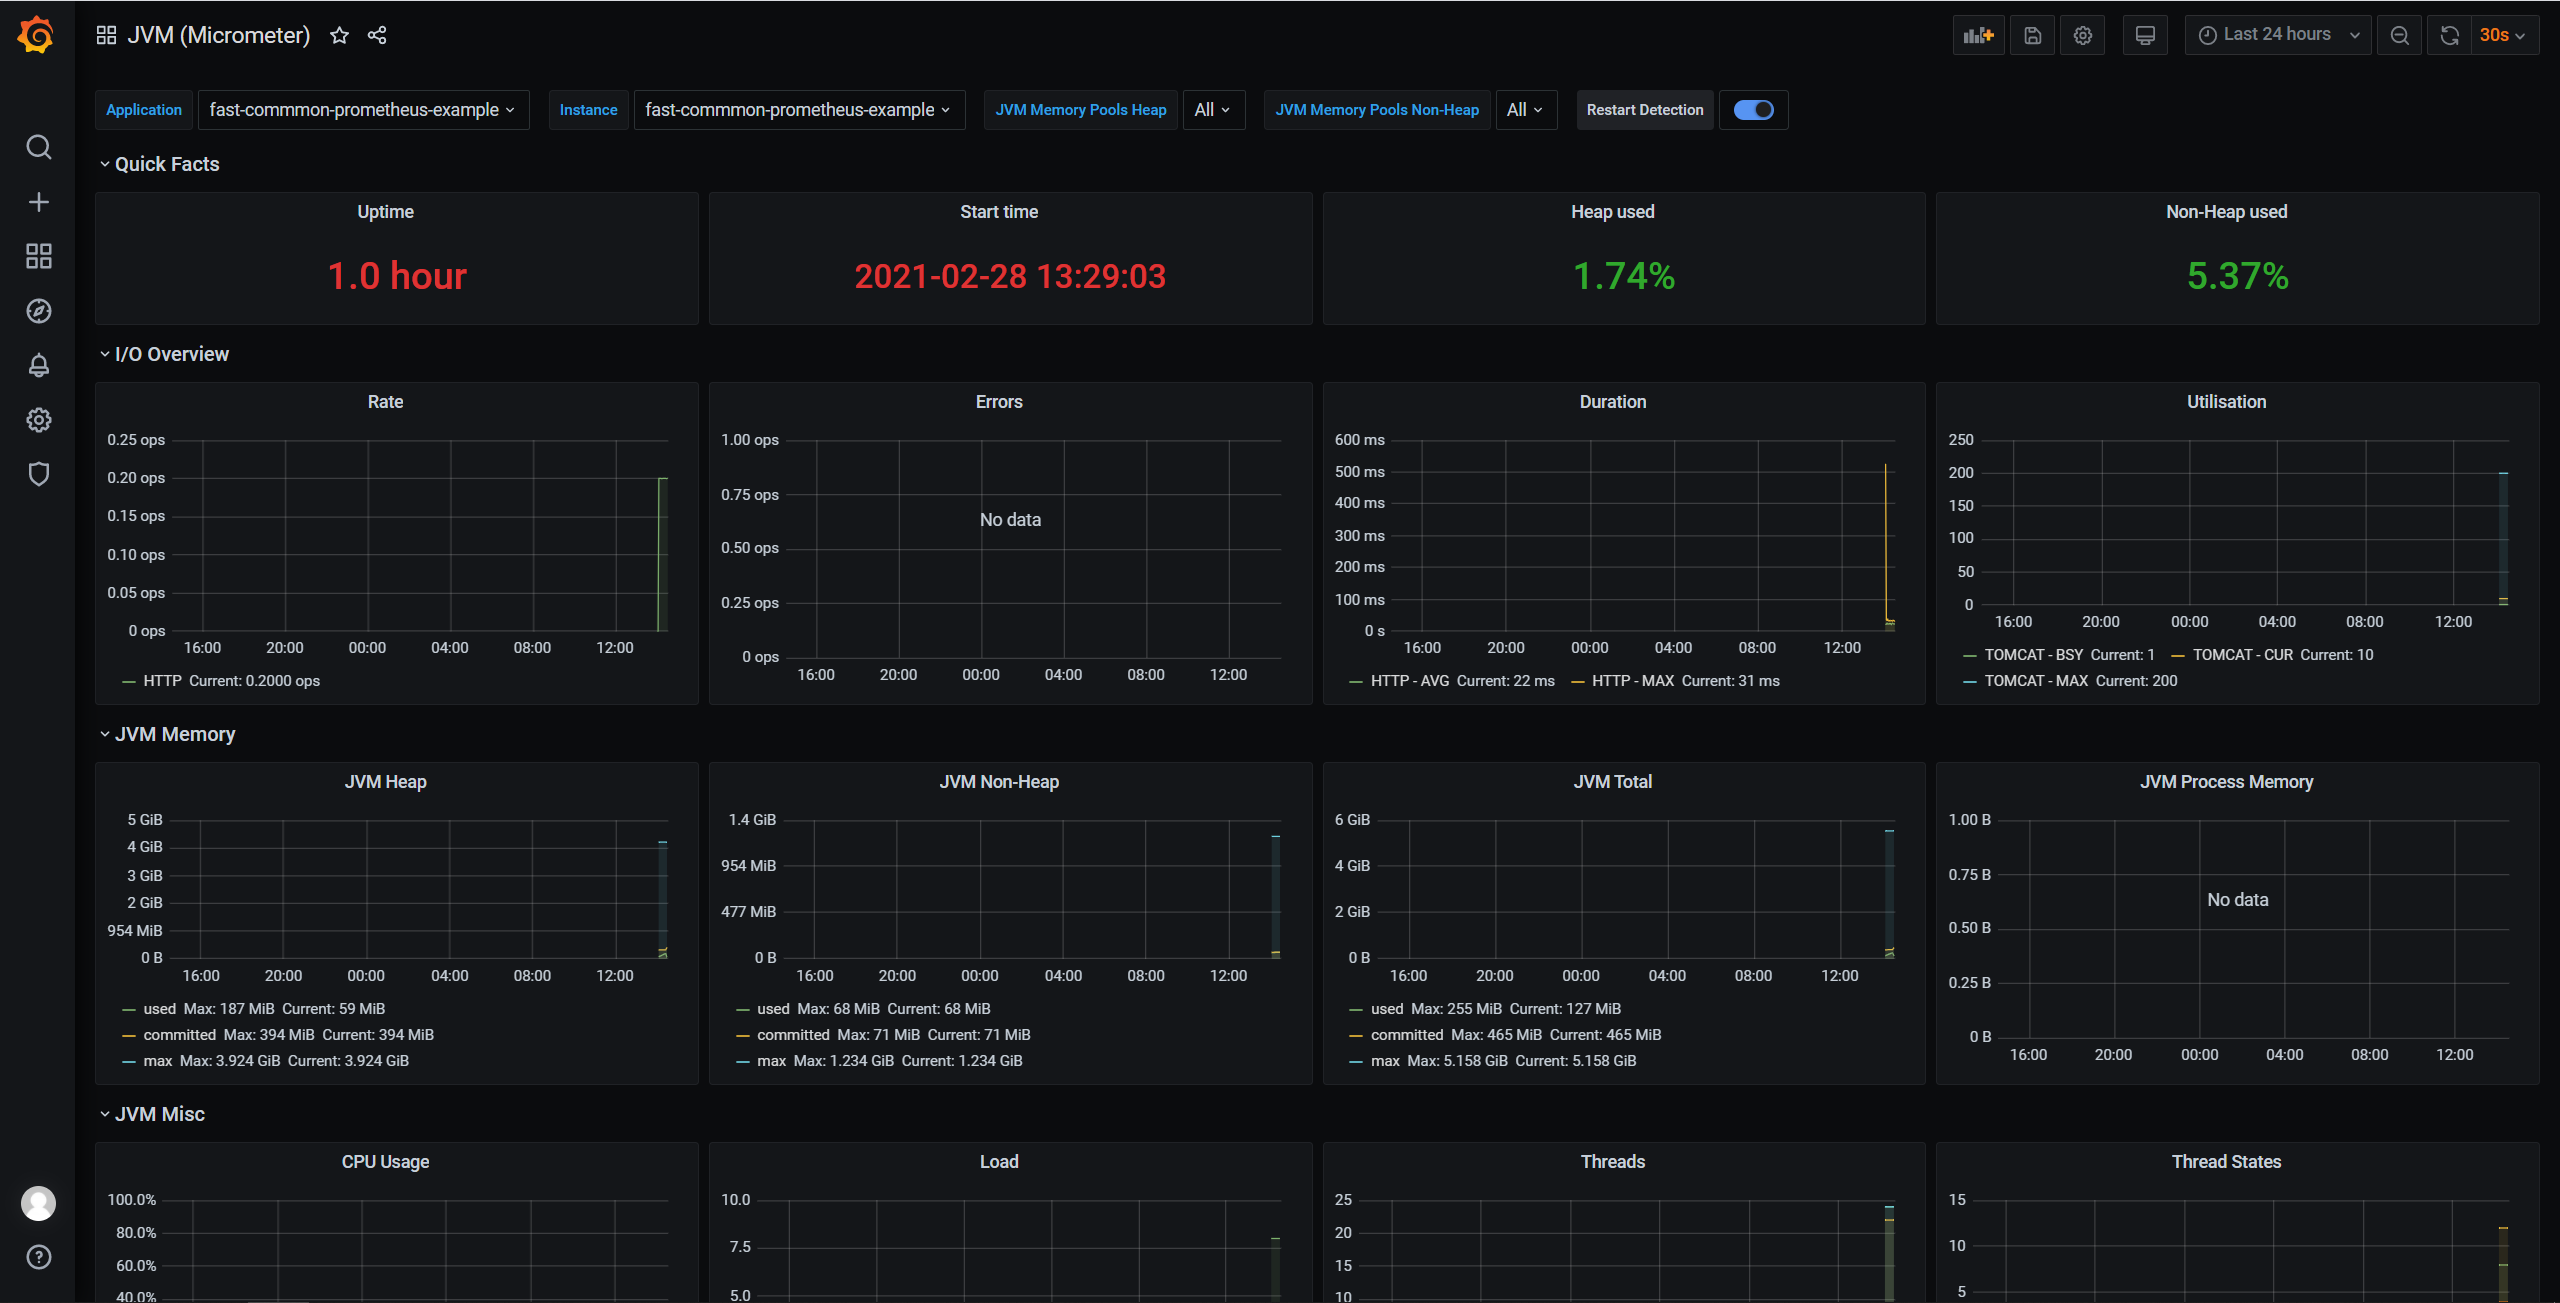Open the Last 24 hours time picker
Screen dimensions: 2560x1303
[2277, 35]
